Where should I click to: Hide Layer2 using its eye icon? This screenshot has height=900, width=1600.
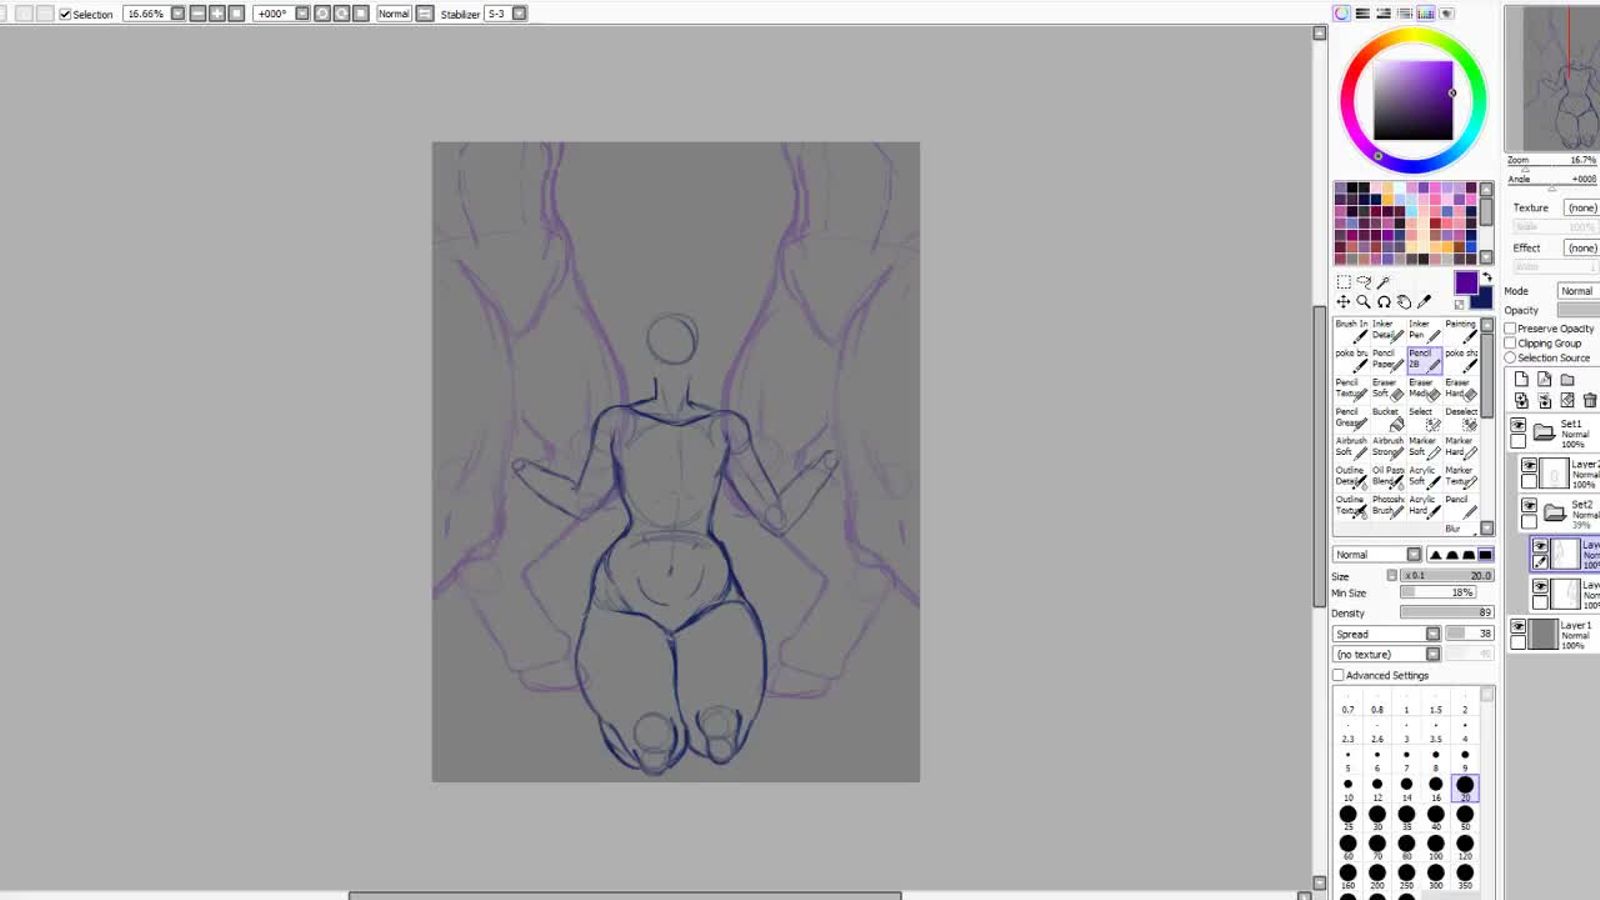pyautogui.click(x=1529, y=466)
